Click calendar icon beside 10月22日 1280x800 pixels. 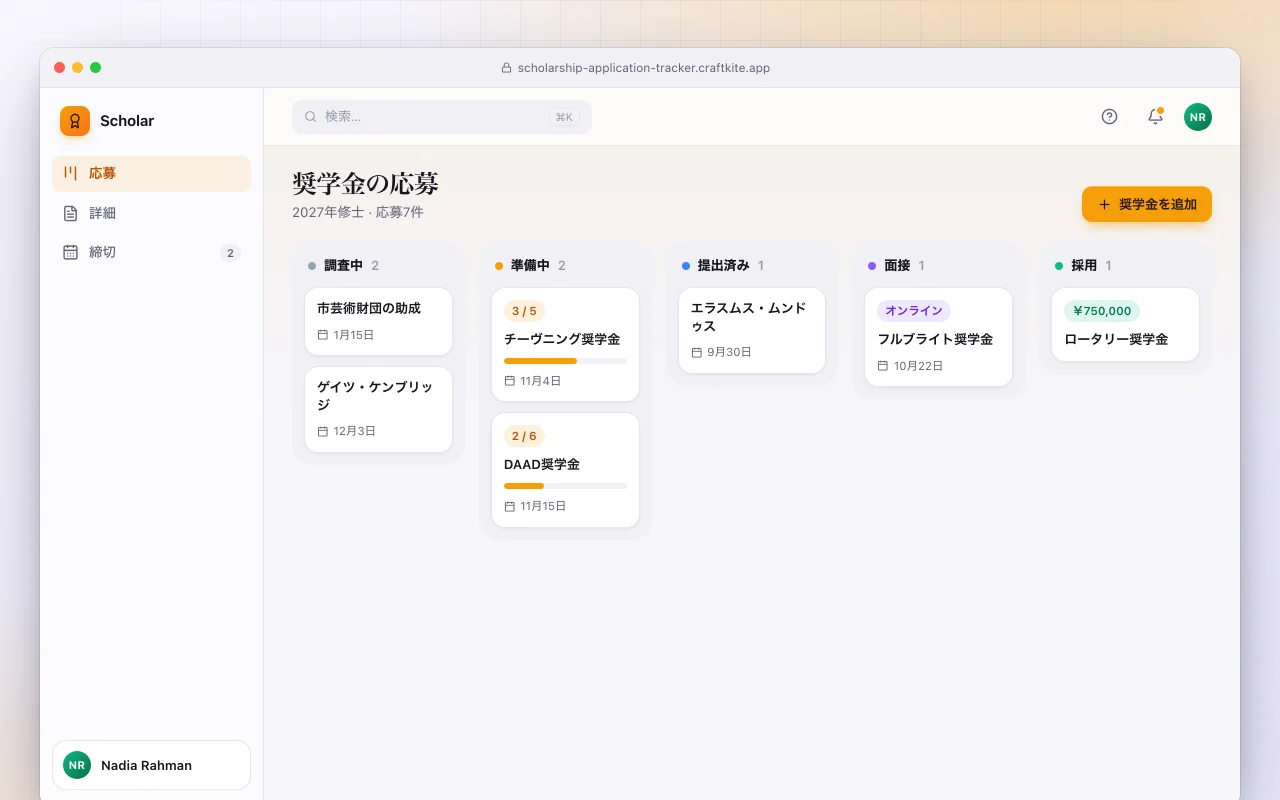(883, 366)
